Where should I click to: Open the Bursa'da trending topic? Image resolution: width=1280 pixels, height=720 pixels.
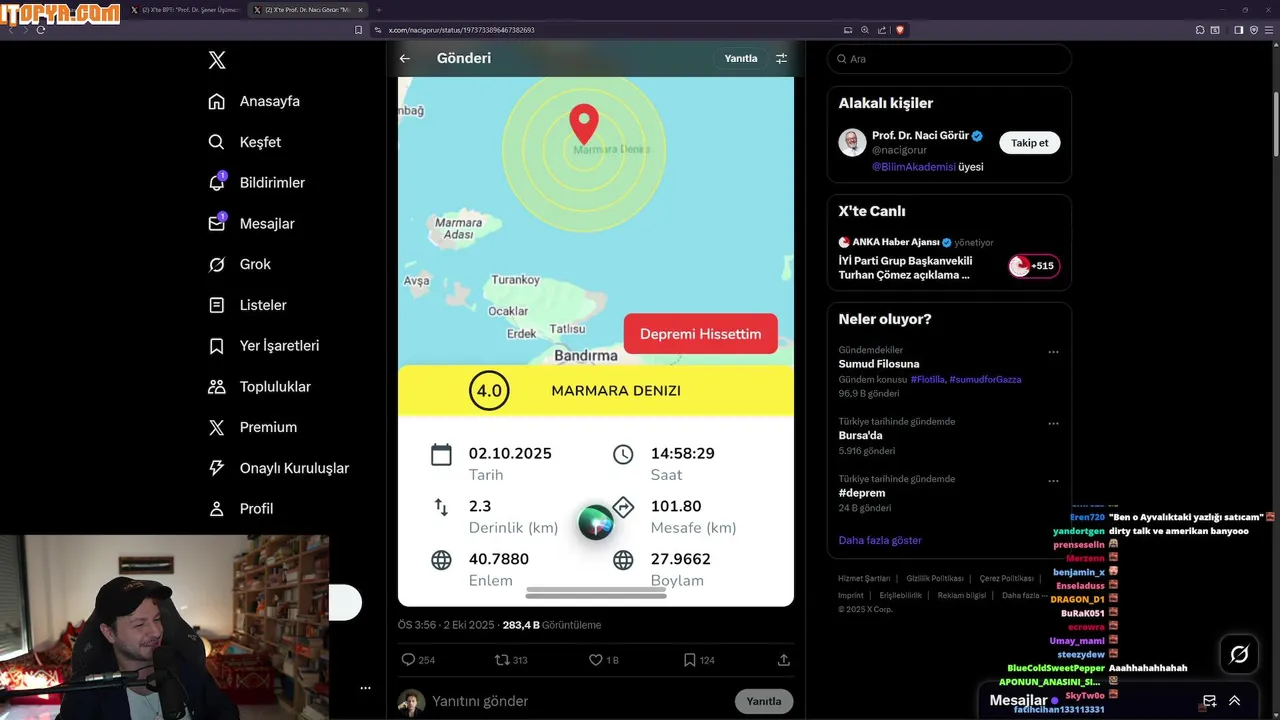860,435
